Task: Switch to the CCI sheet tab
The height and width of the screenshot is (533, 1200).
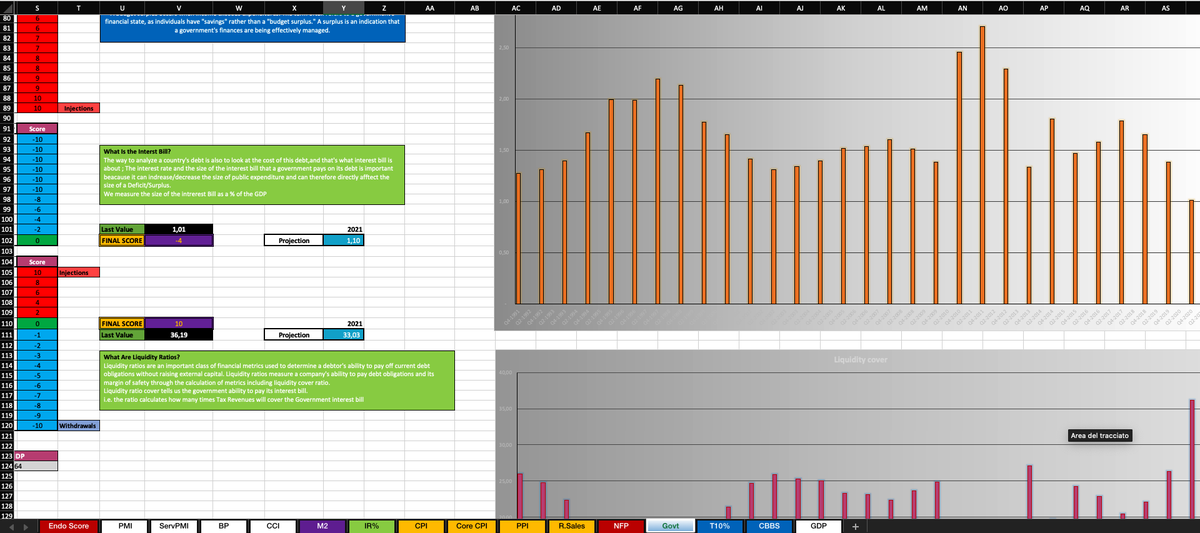Action: click(x=273, y=526)
